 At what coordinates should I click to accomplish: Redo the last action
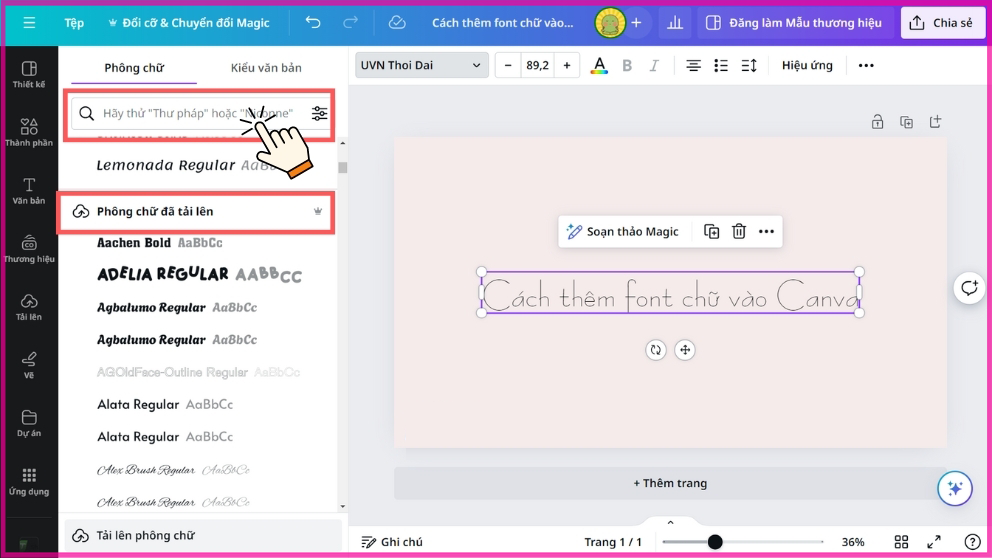(350, 23)
